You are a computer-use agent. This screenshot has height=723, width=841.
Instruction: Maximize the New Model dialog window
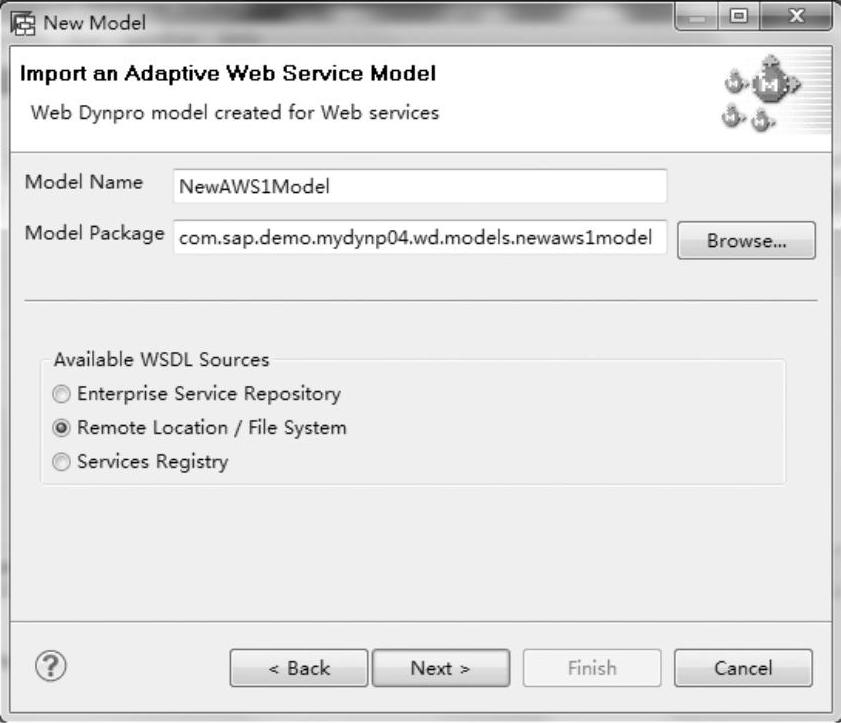click(738, 17)
